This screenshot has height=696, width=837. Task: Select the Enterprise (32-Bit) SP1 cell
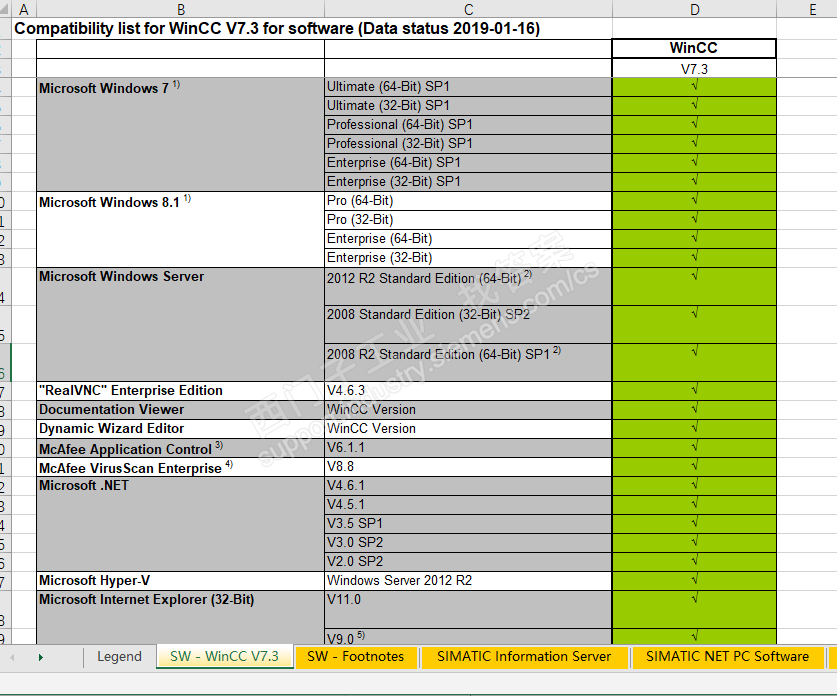point(468,182)
